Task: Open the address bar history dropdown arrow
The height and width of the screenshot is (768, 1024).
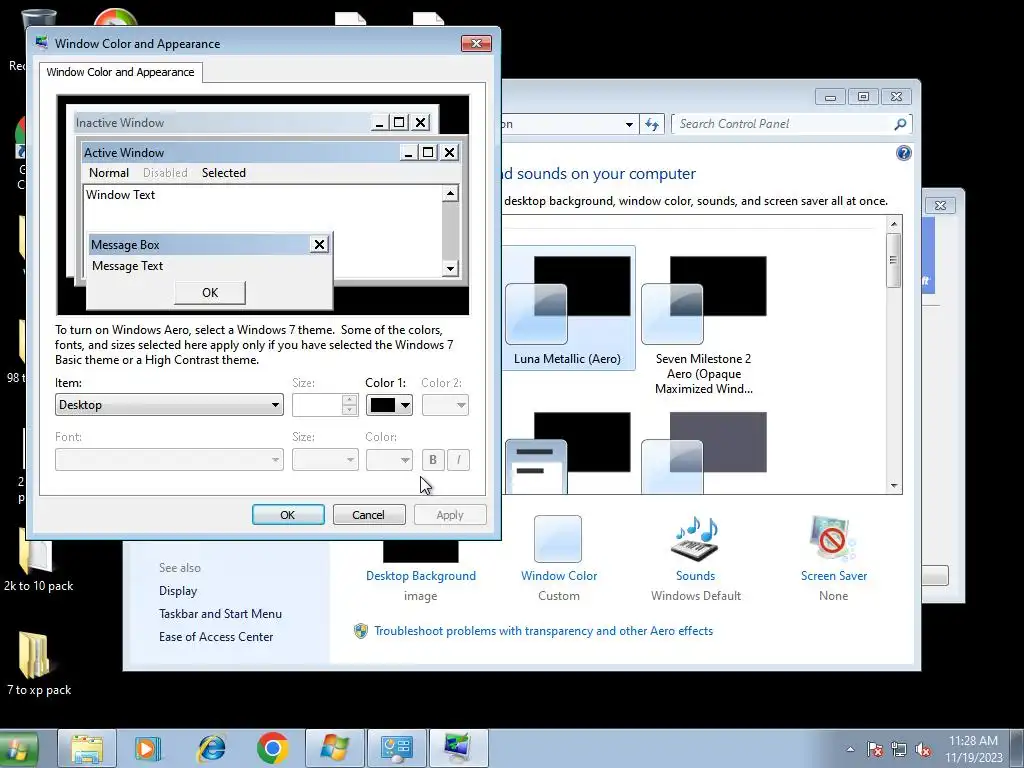Action: 629,124
